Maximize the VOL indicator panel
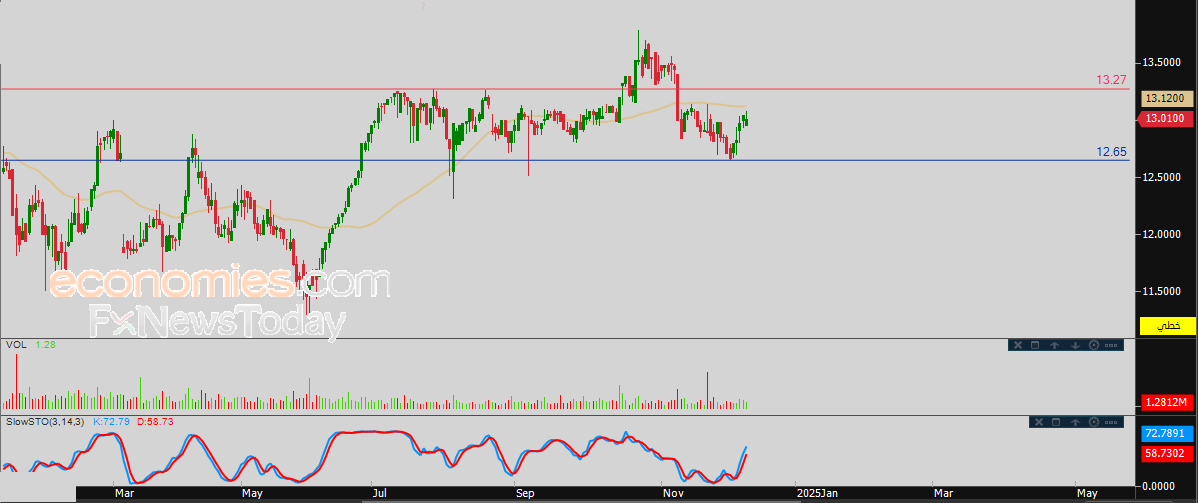 pyautogui.click(x=1035, y=345)
